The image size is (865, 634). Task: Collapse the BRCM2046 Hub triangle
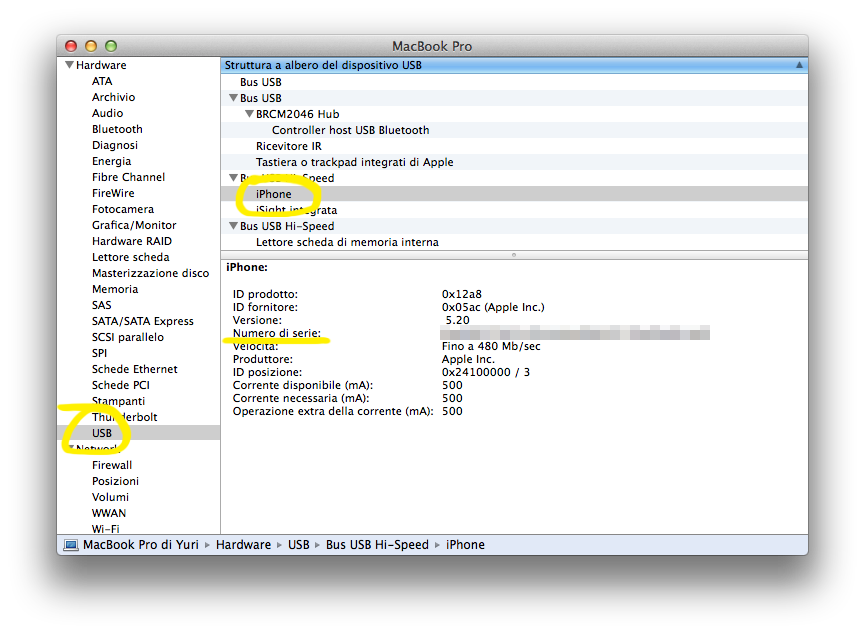coord(249,114)
